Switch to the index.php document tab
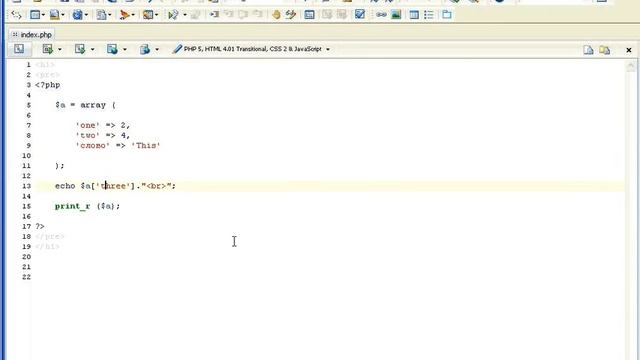The image size is (640, 360). tap(31, 35)
